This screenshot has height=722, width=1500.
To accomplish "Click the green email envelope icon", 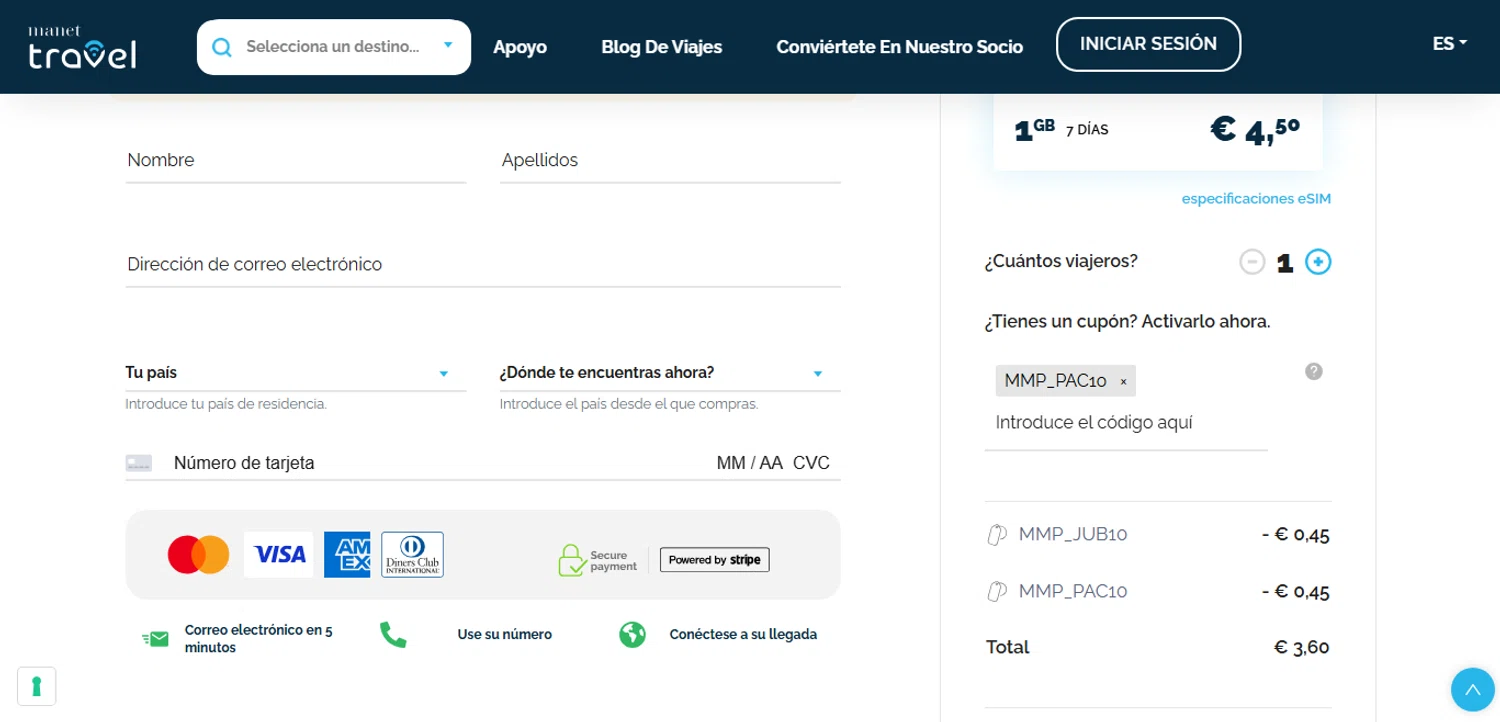I will [155, 638].
